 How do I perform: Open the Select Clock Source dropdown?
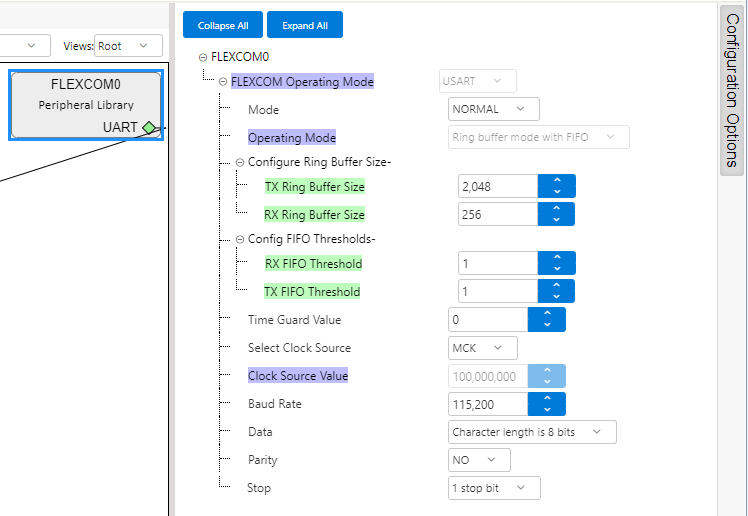point(483,348)
